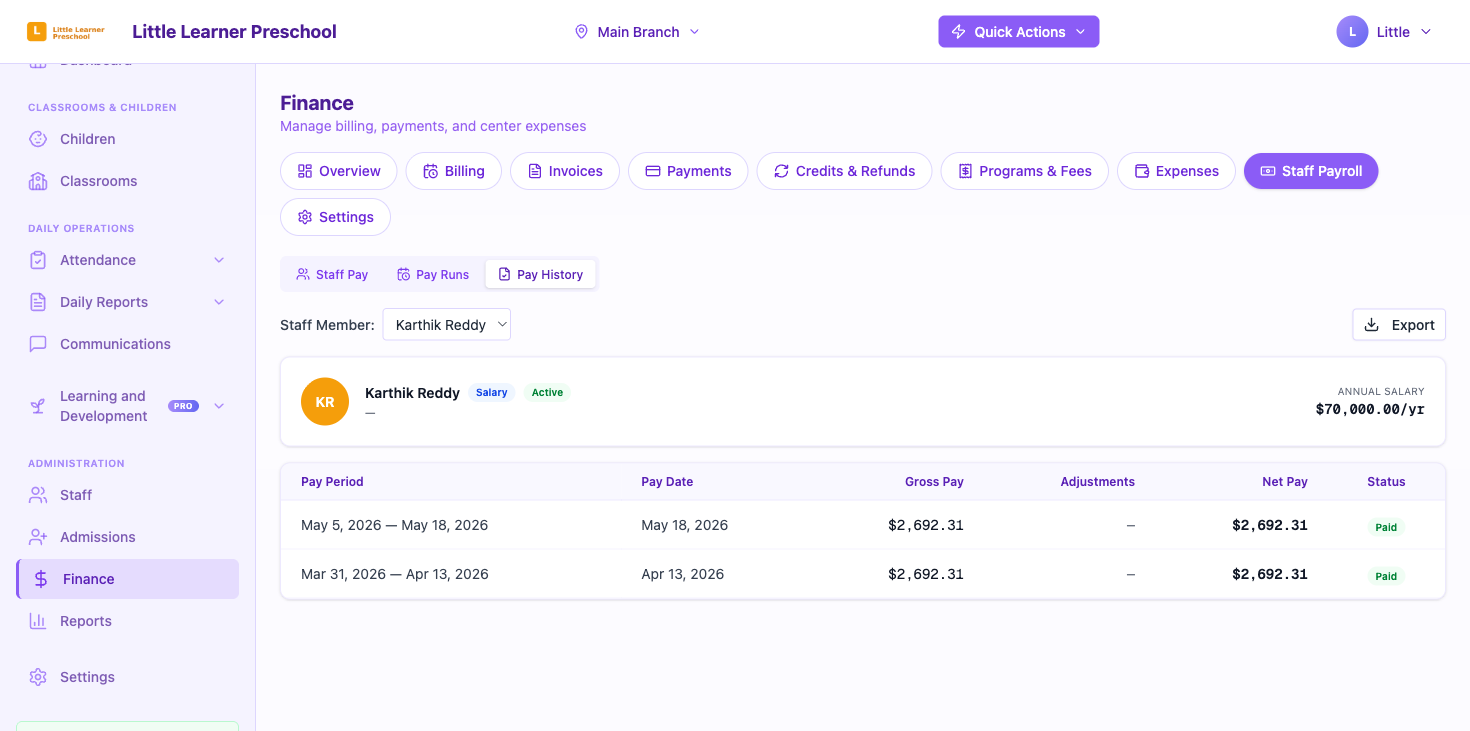Image resolution: width=1470 pixels, height=731 pixels.
Task: Click the Communications chat bubble icon
Action: tap(38, 344)
